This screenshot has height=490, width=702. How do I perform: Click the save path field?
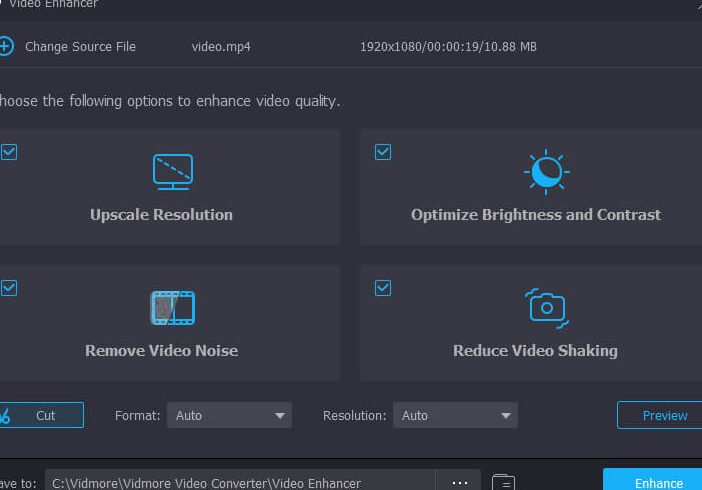click(240, 481)
